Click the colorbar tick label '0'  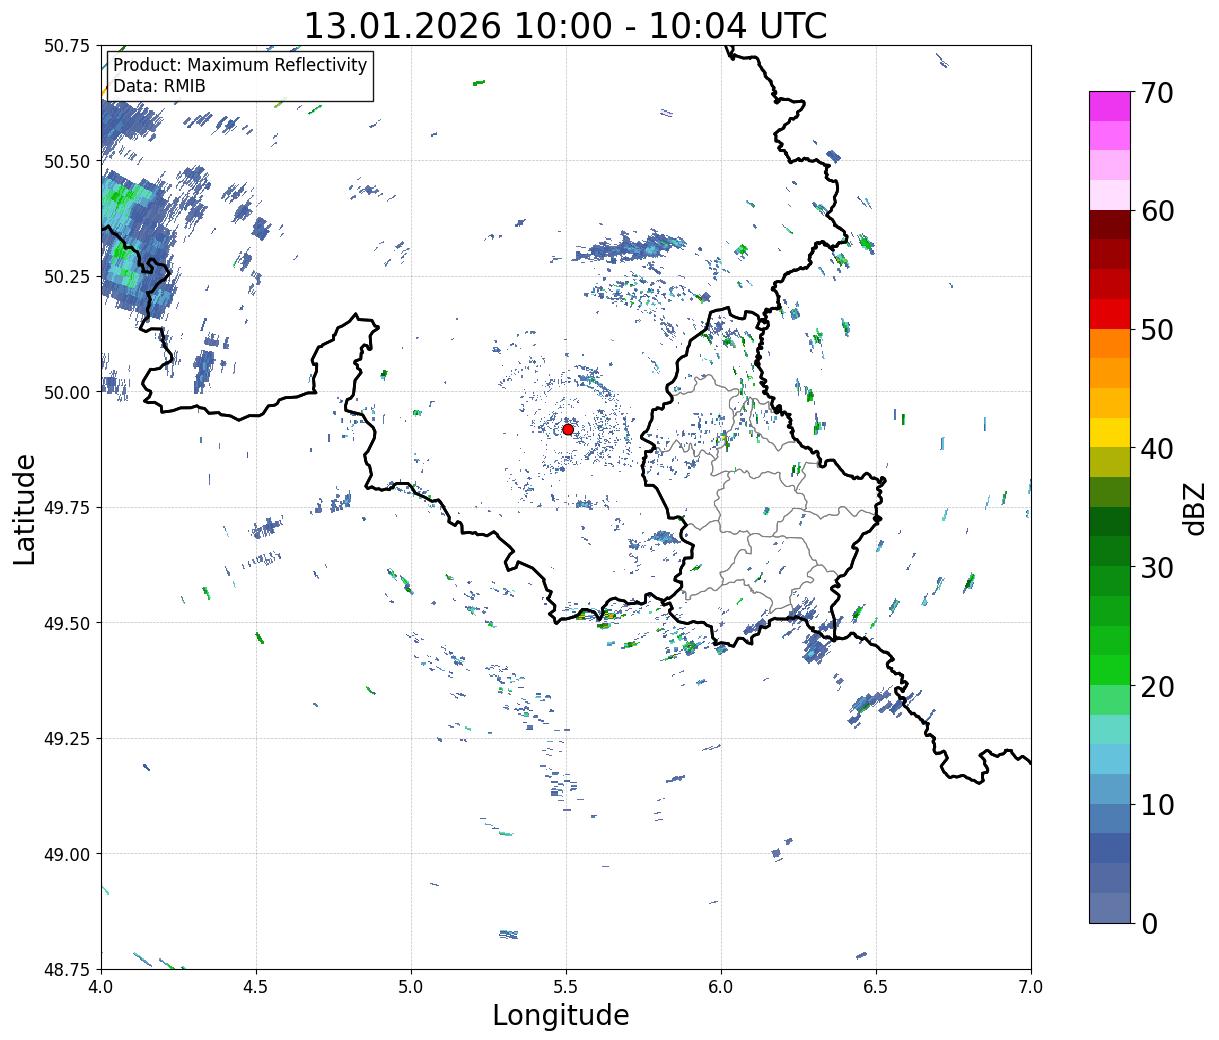click(x=1148, y=923)
